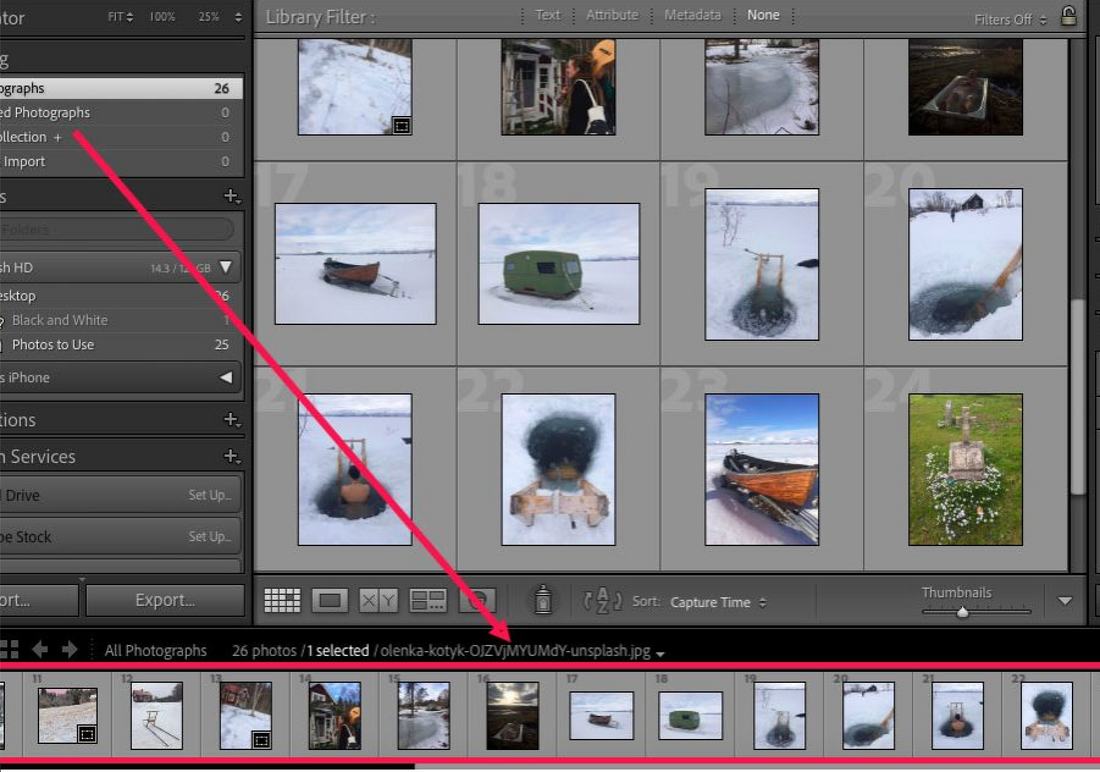The image size is (1100, 772).
Task: Select filmstrip thumbnail 12 sled
Action: point(156,716)
